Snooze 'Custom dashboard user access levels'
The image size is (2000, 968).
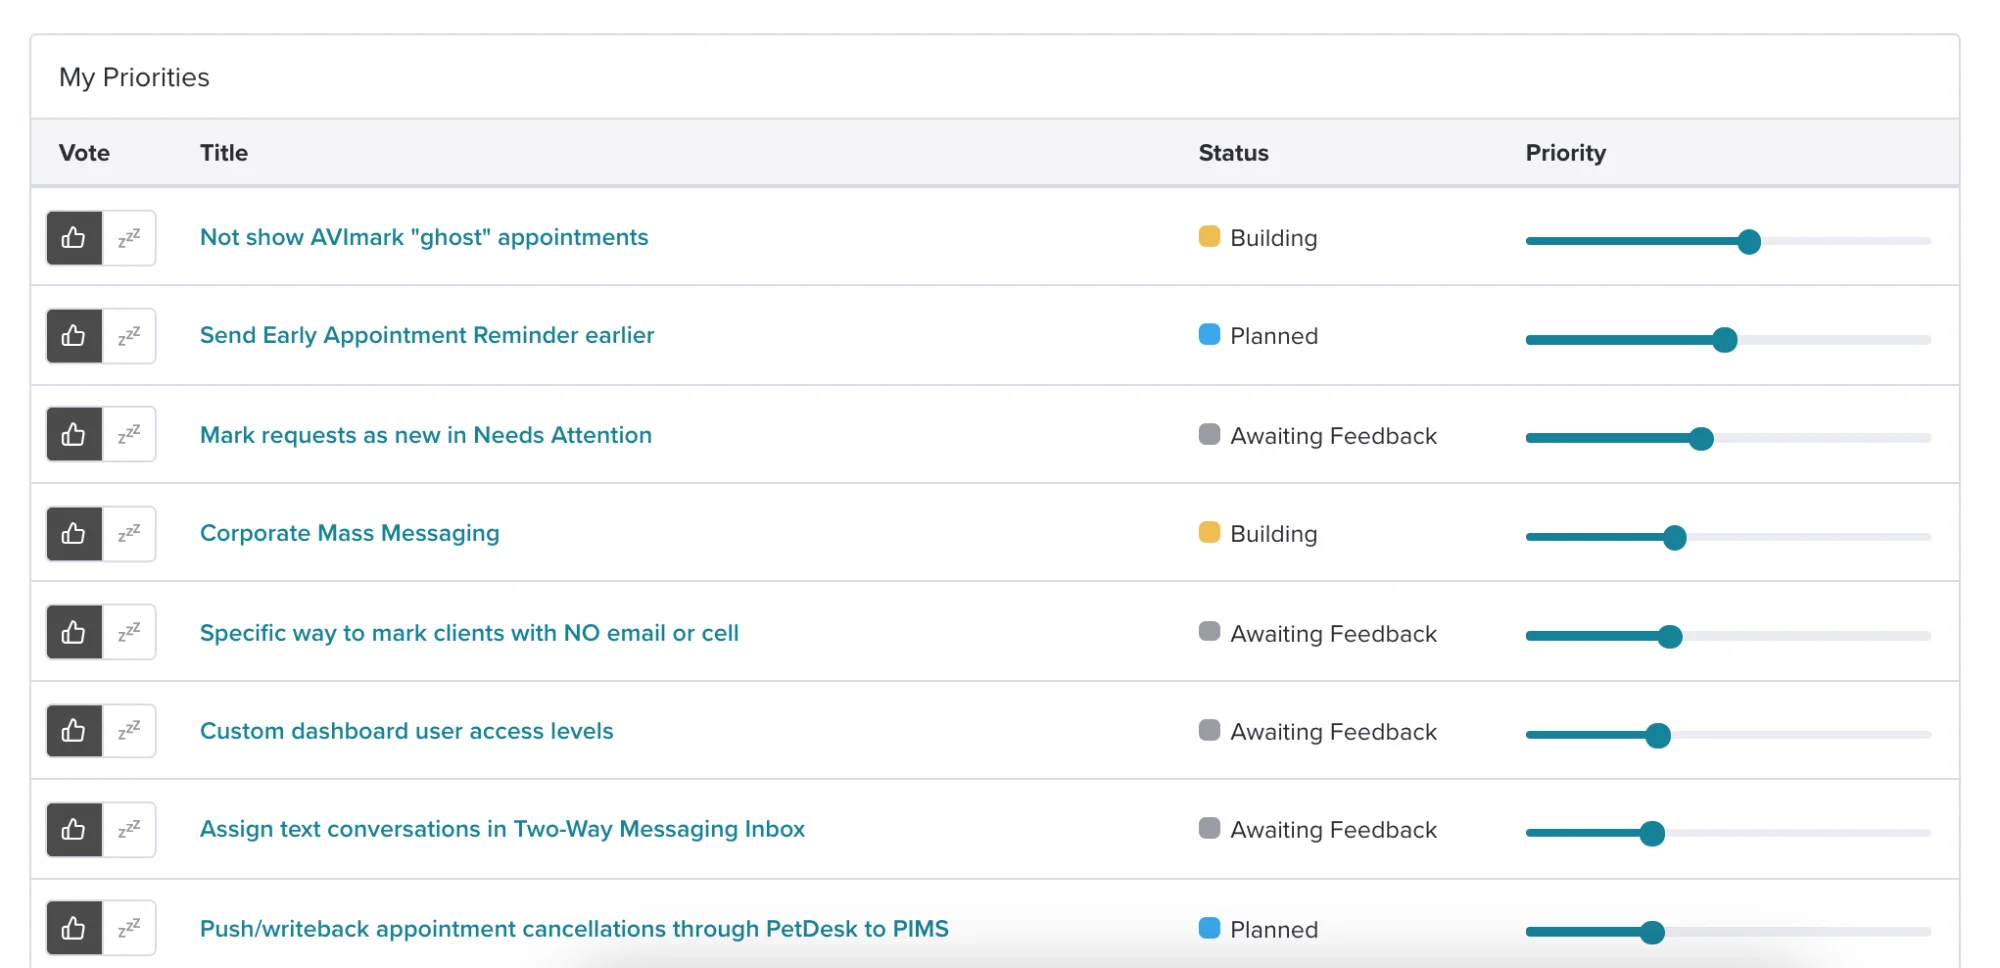click(129, 730)
